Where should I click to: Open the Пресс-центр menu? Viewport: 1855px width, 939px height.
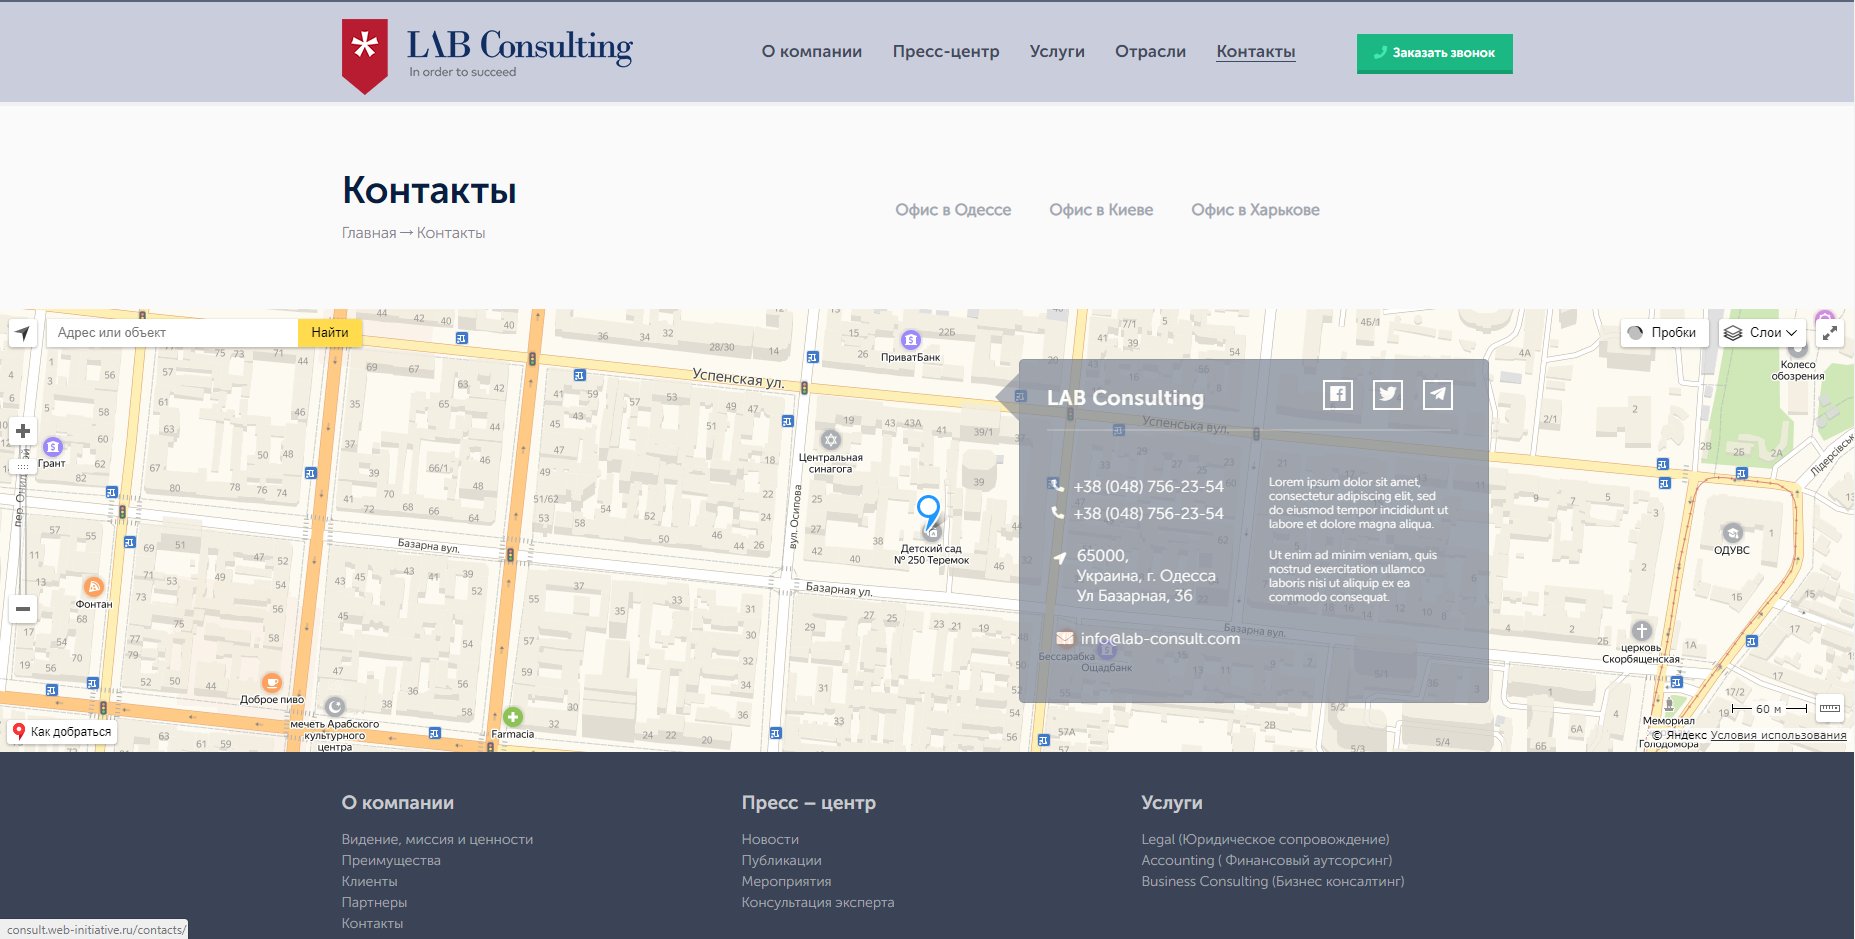click(946, 51)
